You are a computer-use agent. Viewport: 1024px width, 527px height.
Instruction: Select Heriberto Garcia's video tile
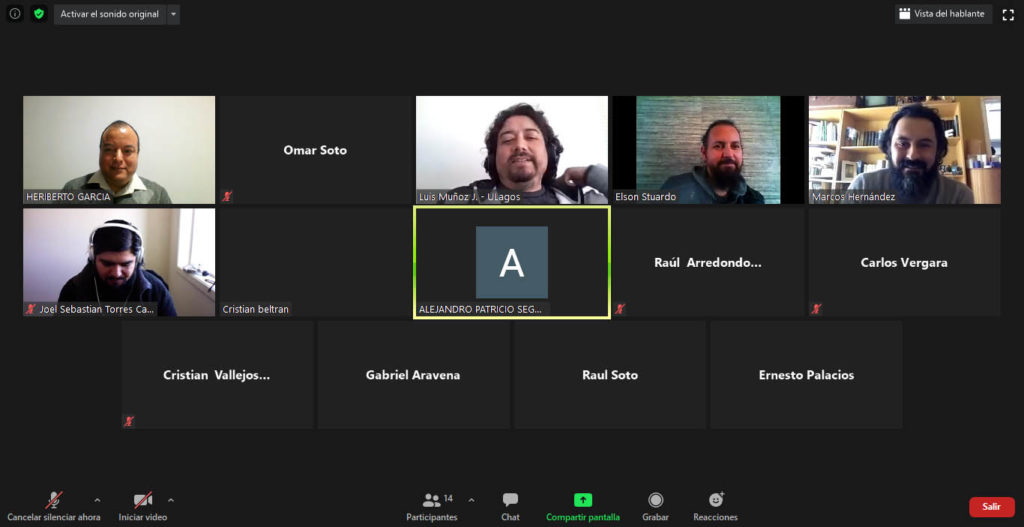(x=119, y=149)
